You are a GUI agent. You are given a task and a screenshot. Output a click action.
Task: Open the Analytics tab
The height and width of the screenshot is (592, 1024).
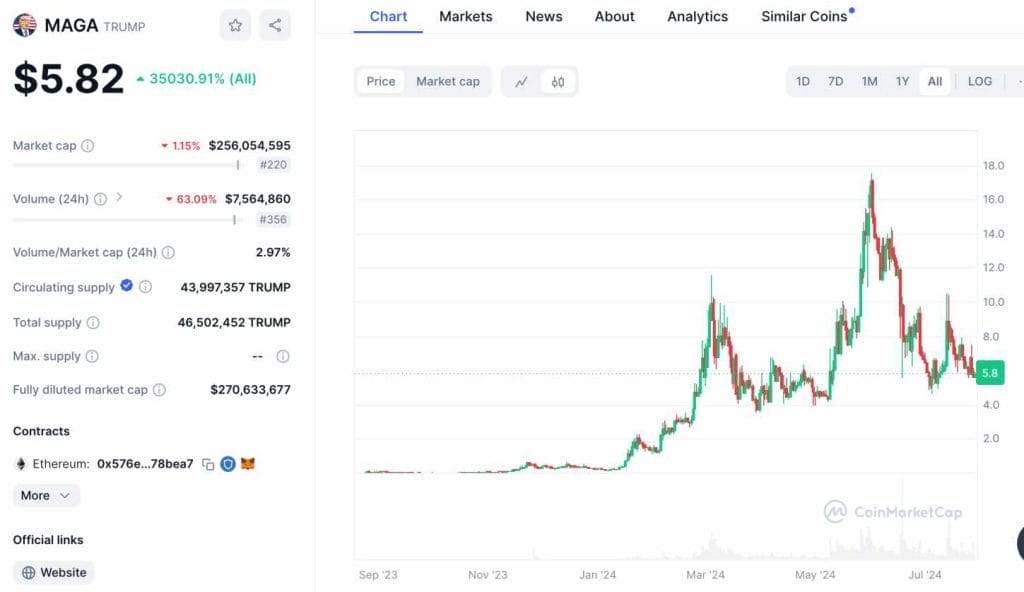(697, 16)
